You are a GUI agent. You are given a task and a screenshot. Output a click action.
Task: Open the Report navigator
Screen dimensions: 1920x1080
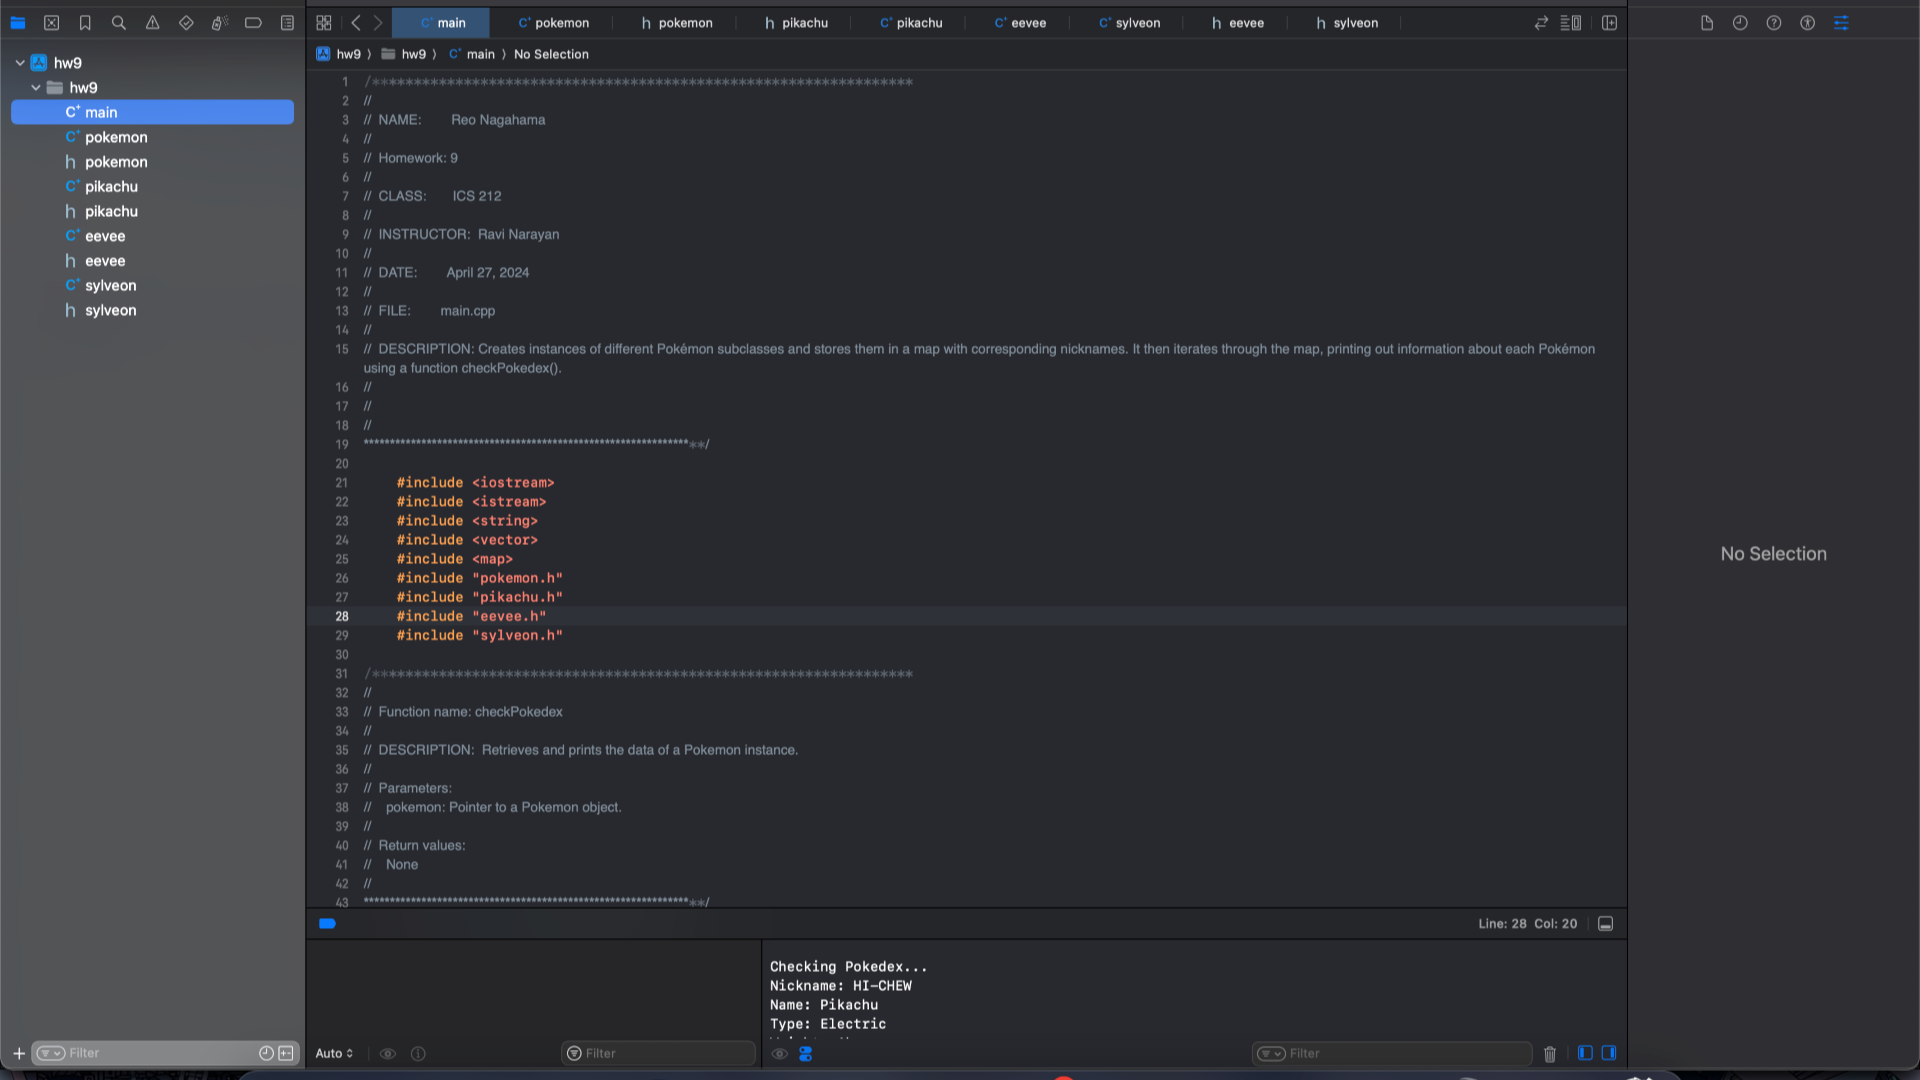pos(287,22)
